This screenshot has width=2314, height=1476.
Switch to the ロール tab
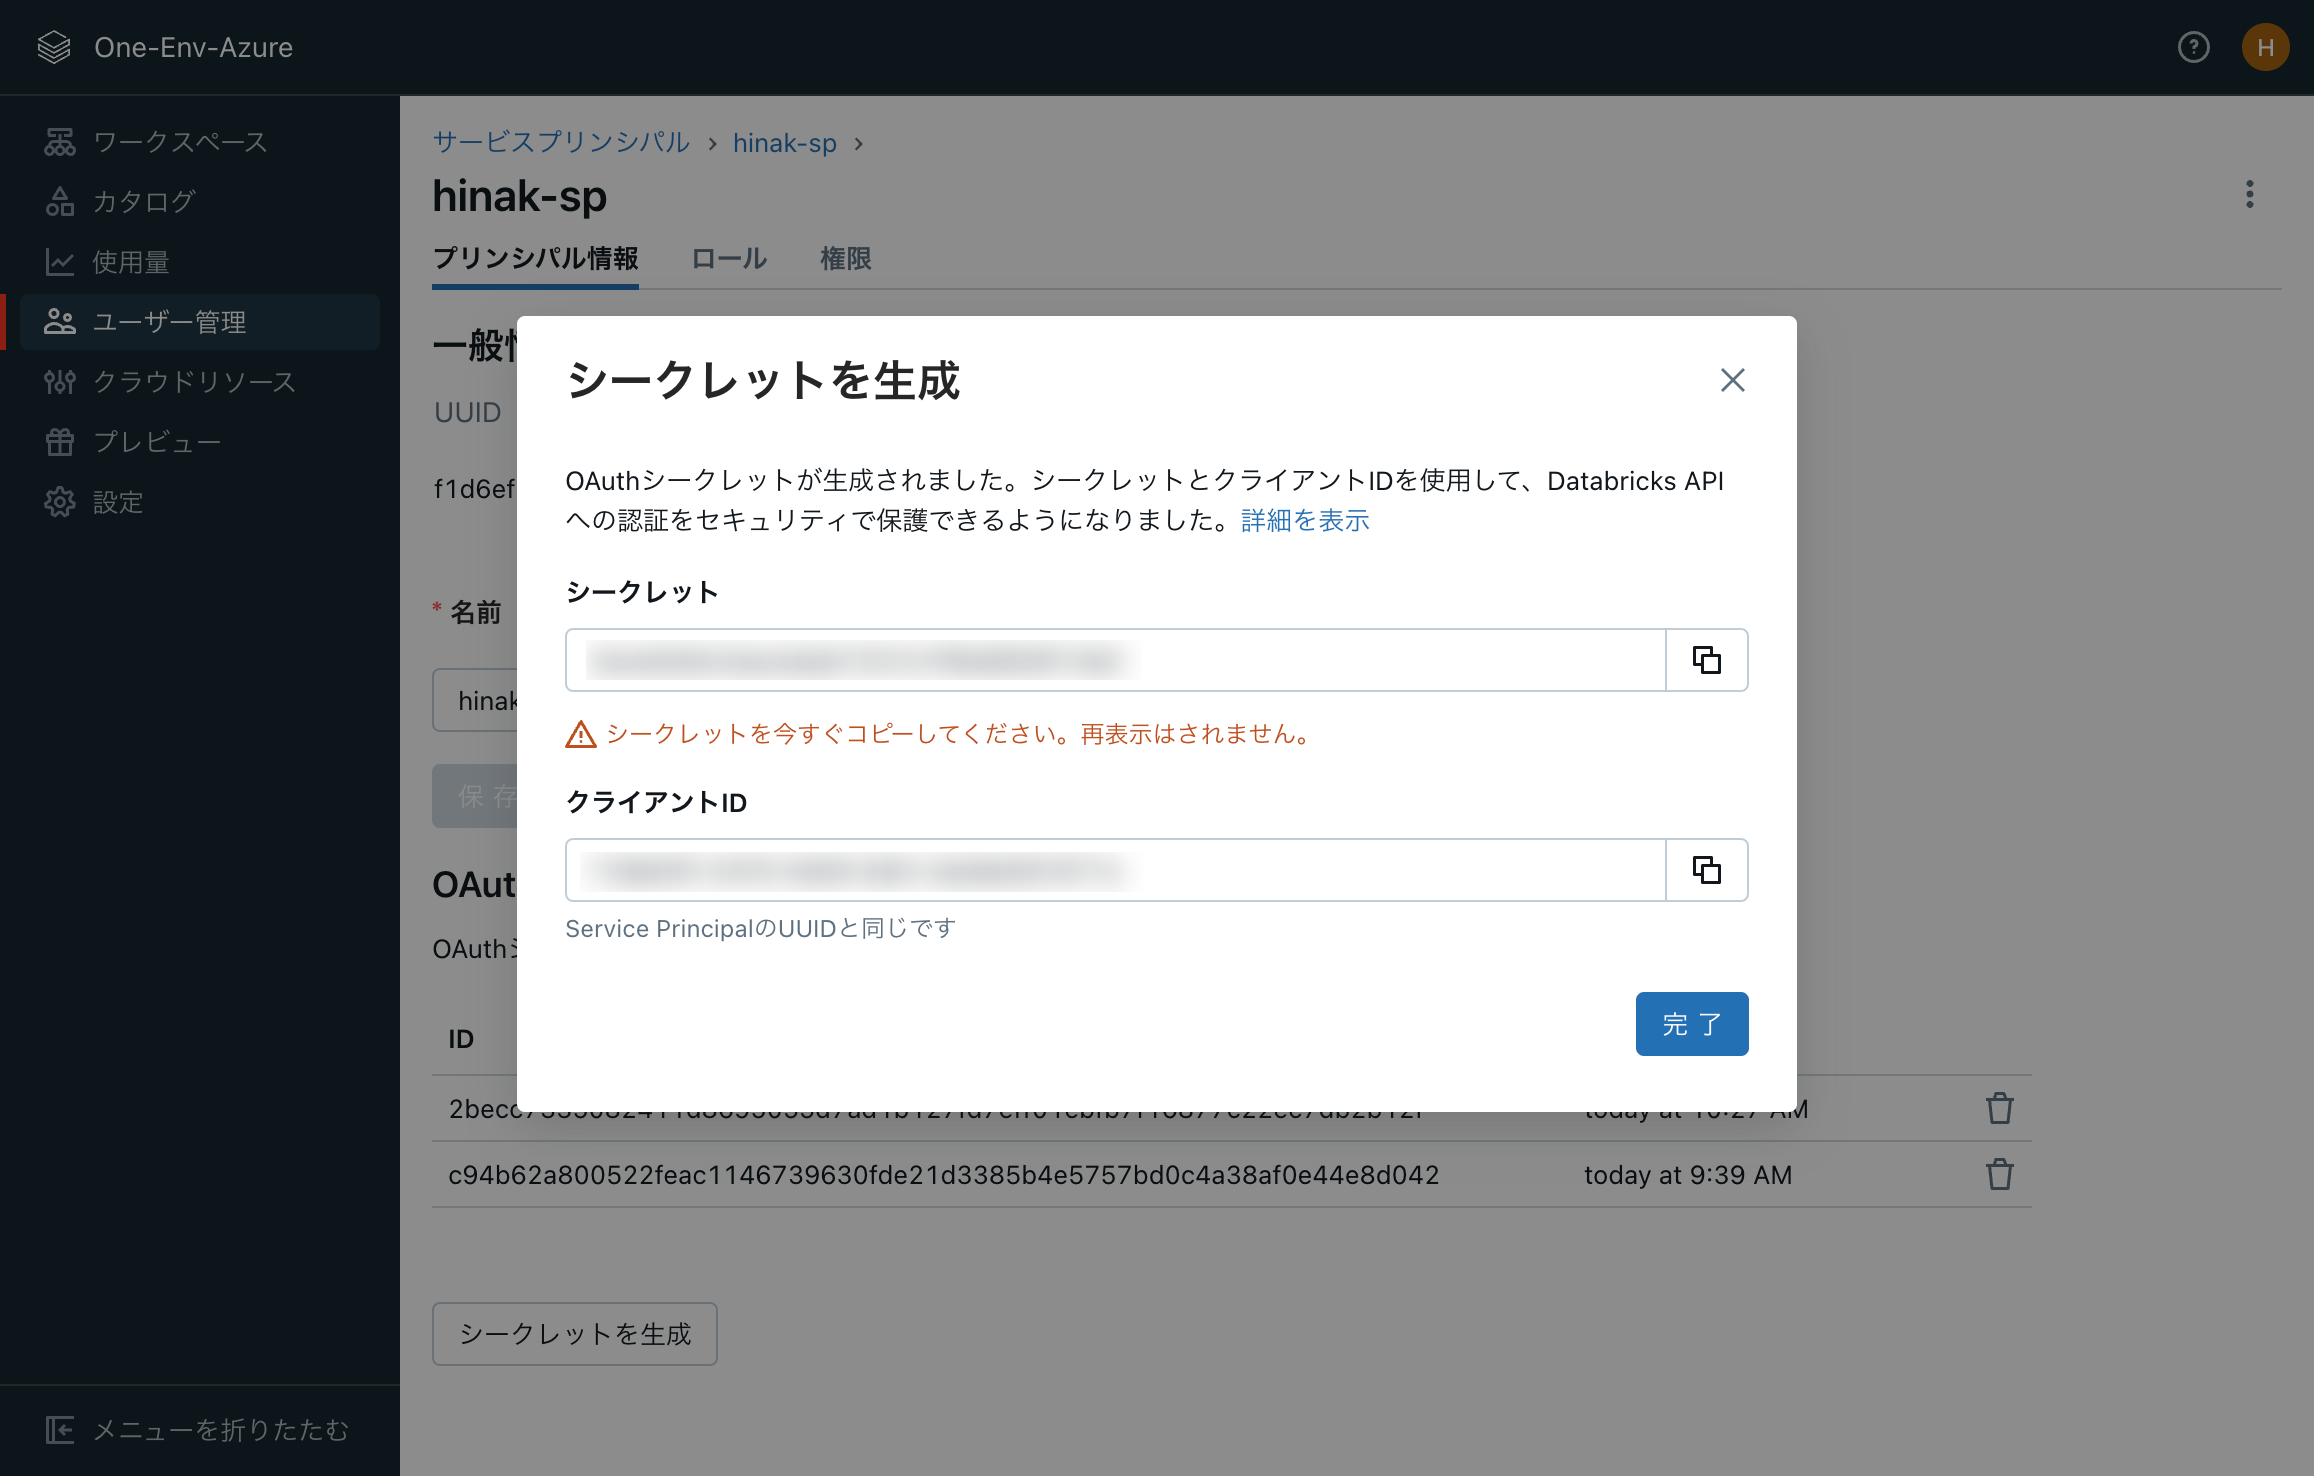point(728,259)
